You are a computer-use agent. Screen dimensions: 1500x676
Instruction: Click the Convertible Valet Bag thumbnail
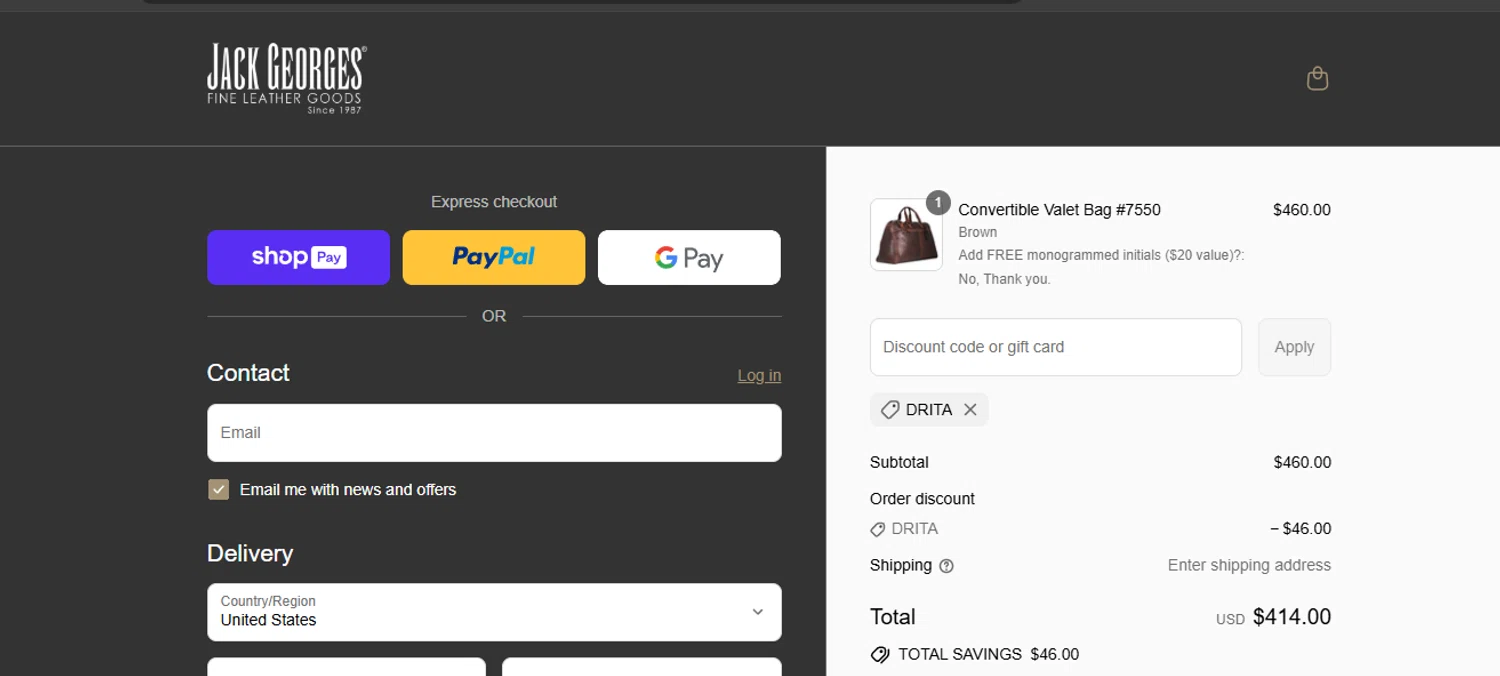tap(906, 234)
